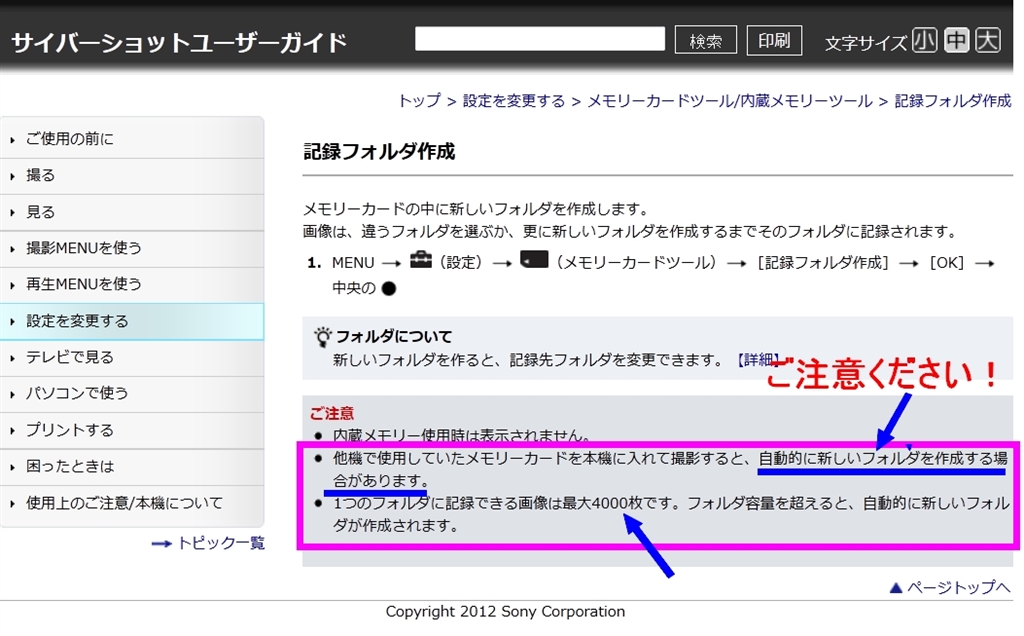The width and height of the screenshot is (1024, 636).
Task: Open メモリーカードツール/内蔵メモリーツール breadcrumb link
Action: coord(729,101)
